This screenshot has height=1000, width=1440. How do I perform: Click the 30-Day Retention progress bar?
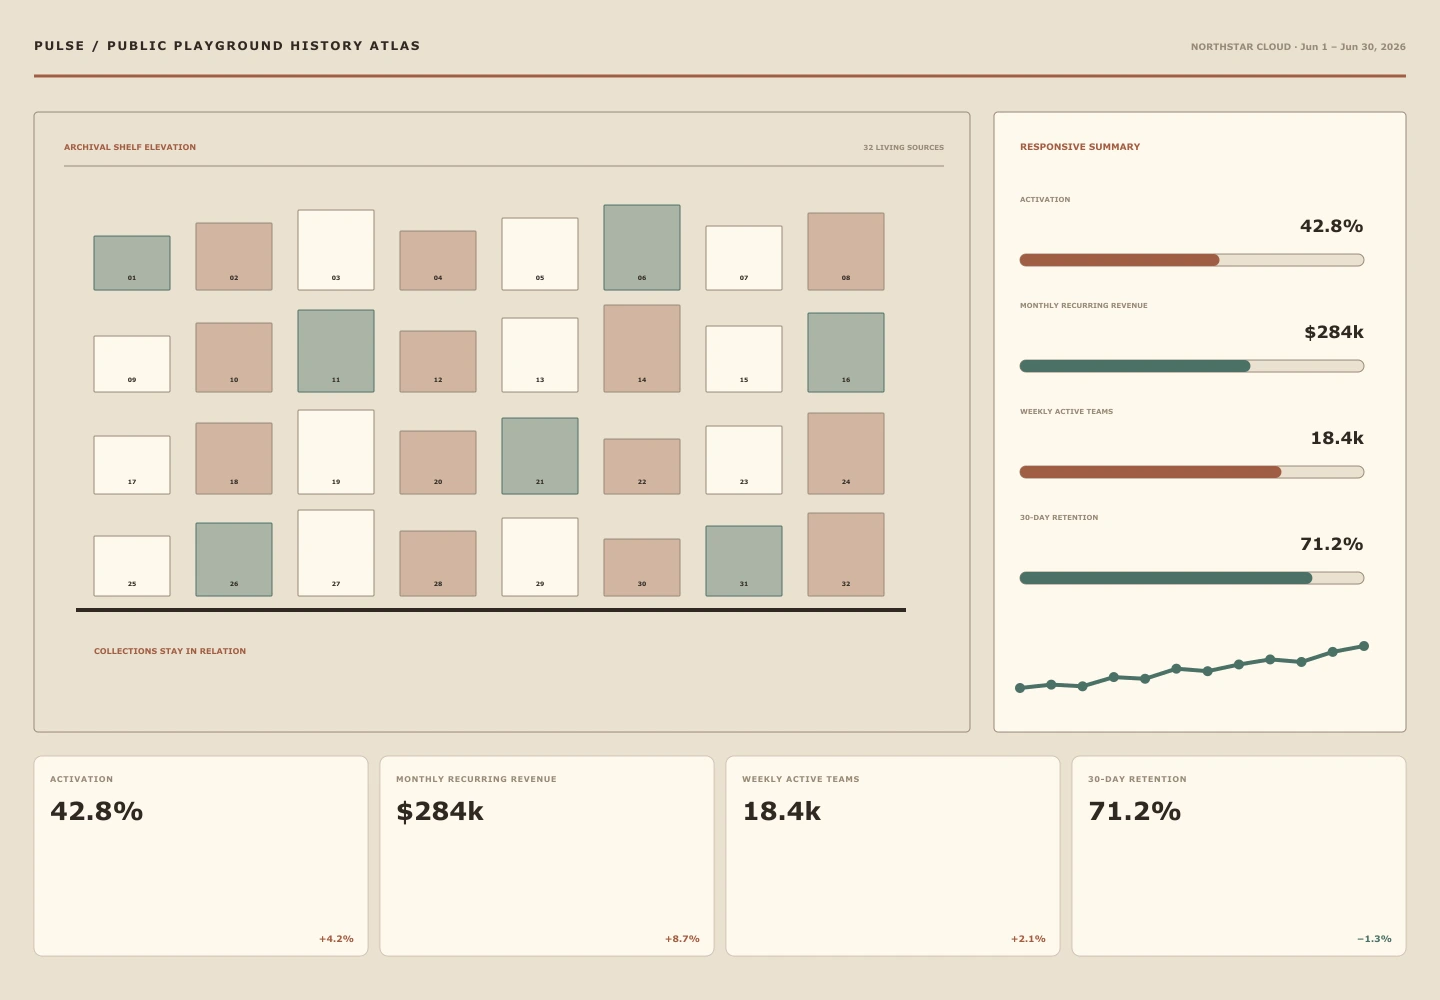(x=1192, y=578)
